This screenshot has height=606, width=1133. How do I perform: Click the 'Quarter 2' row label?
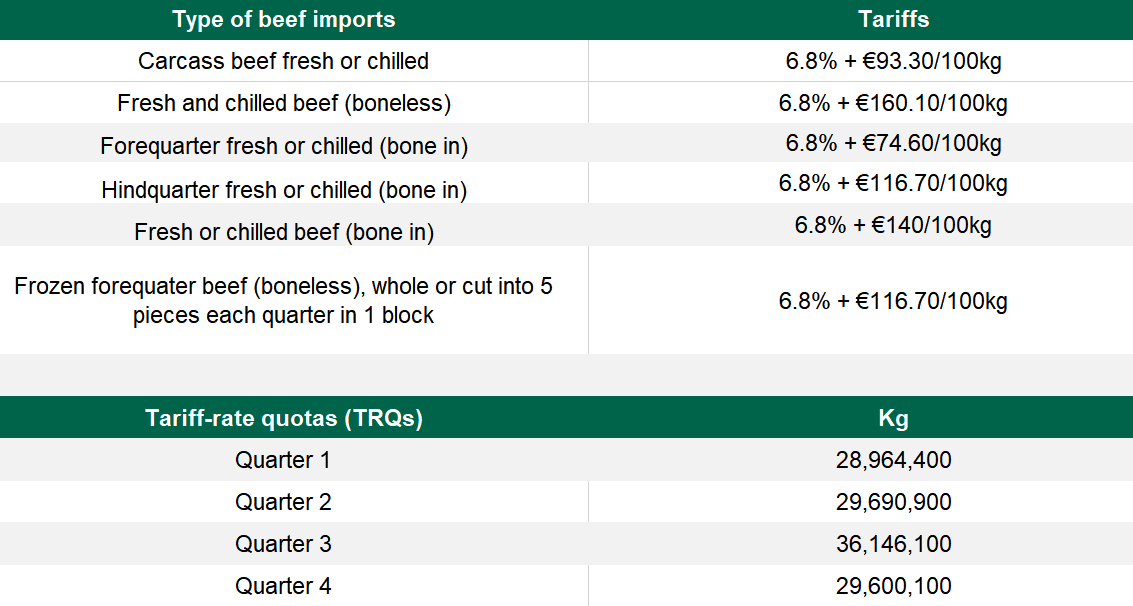(x=283, y=502)
